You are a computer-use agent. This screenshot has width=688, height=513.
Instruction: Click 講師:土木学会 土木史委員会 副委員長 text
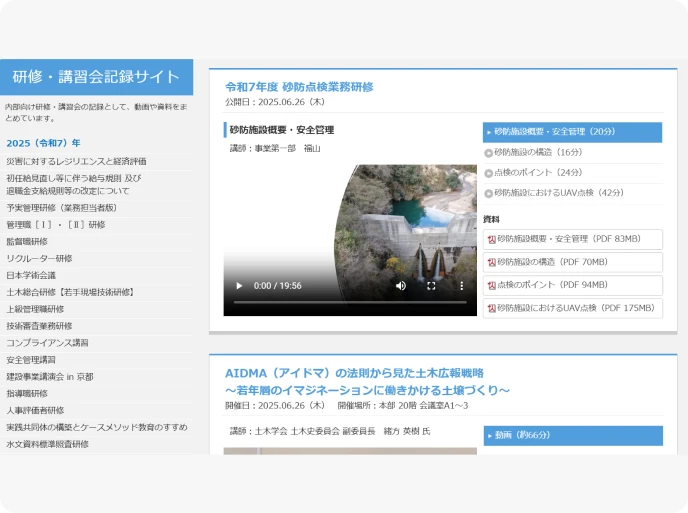302,431
